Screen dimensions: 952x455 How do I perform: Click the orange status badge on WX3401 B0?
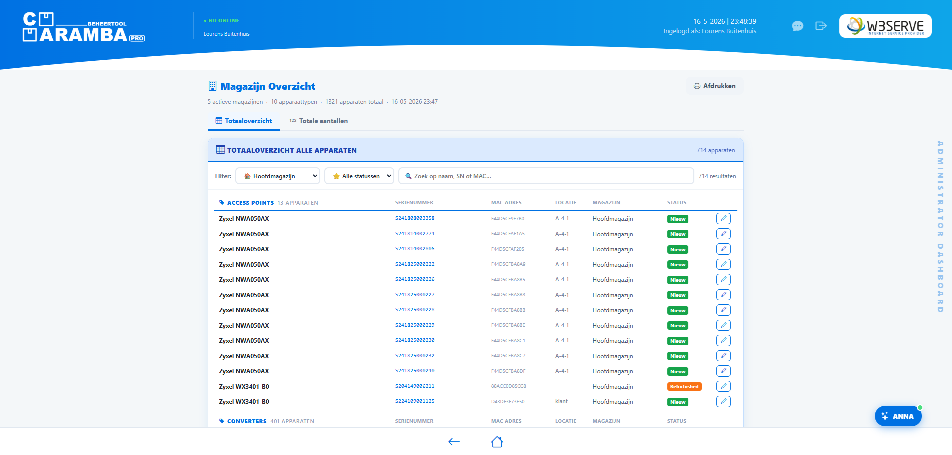tap(684, 386)
